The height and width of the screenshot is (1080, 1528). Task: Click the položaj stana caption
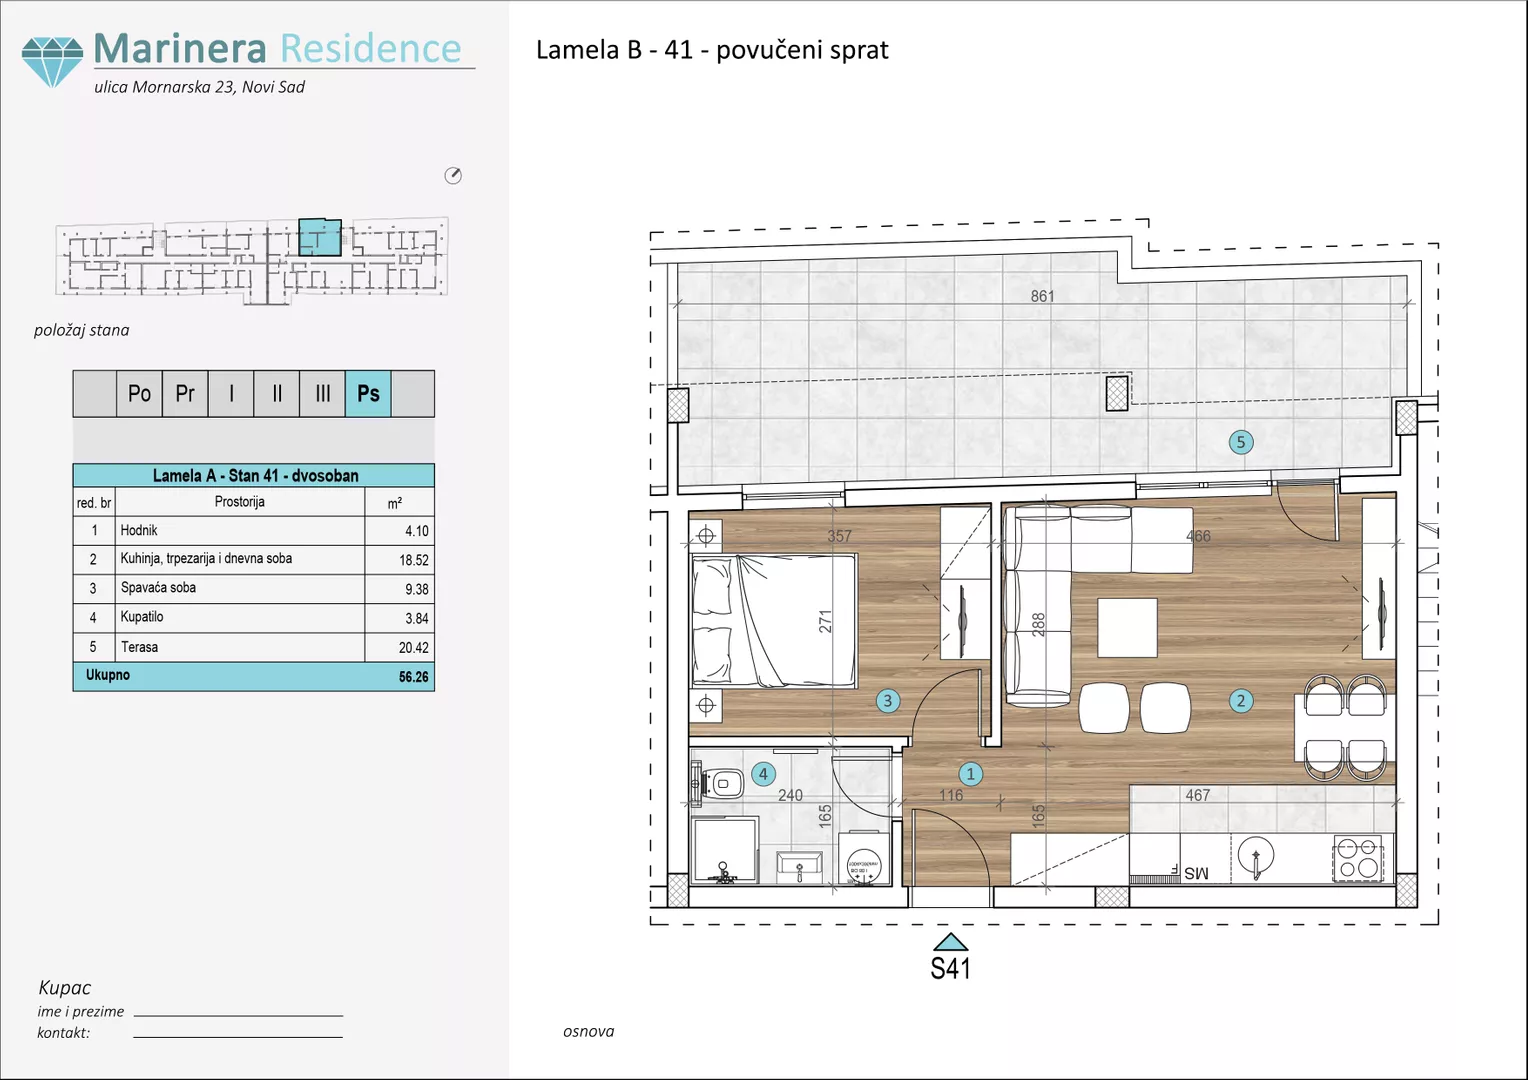point(81,330)
